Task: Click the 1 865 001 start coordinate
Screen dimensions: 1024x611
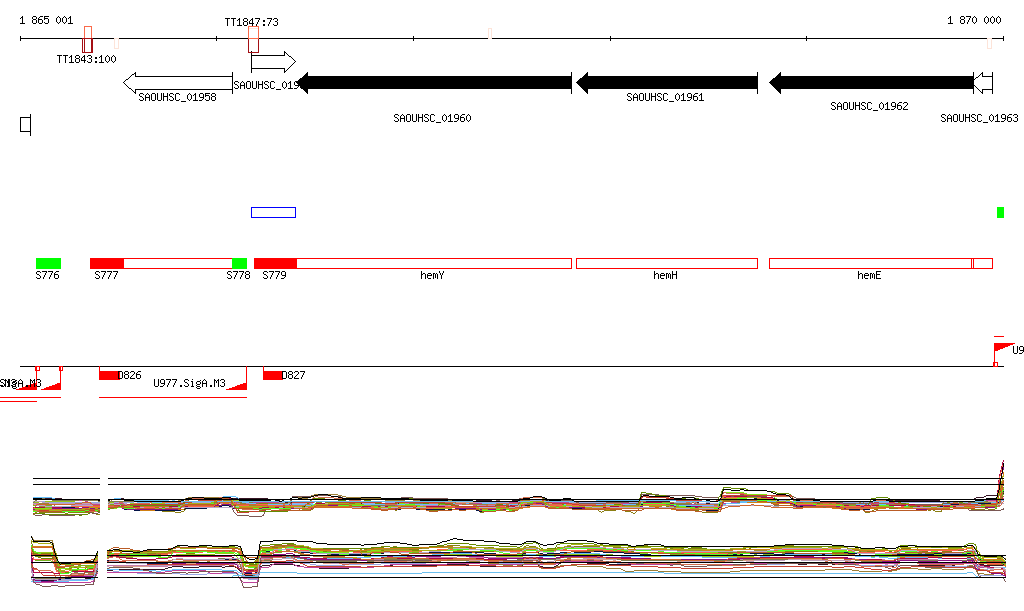Action: (x=46, y=20)
